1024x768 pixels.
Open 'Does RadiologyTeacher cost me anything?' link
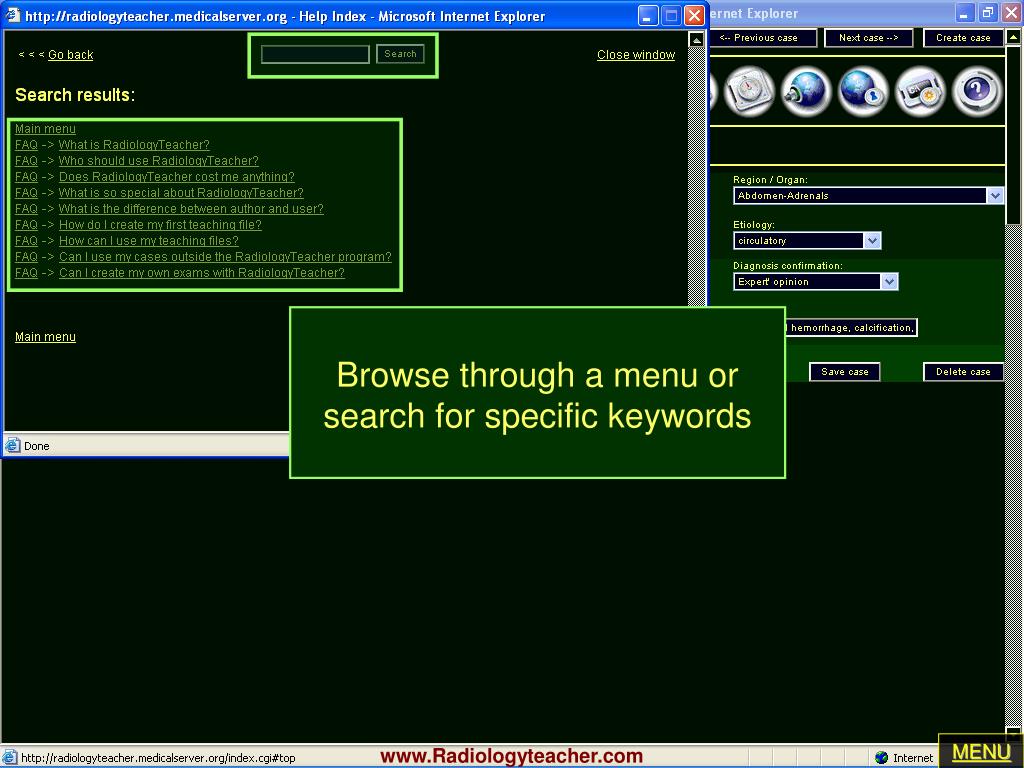pos(176,177)
